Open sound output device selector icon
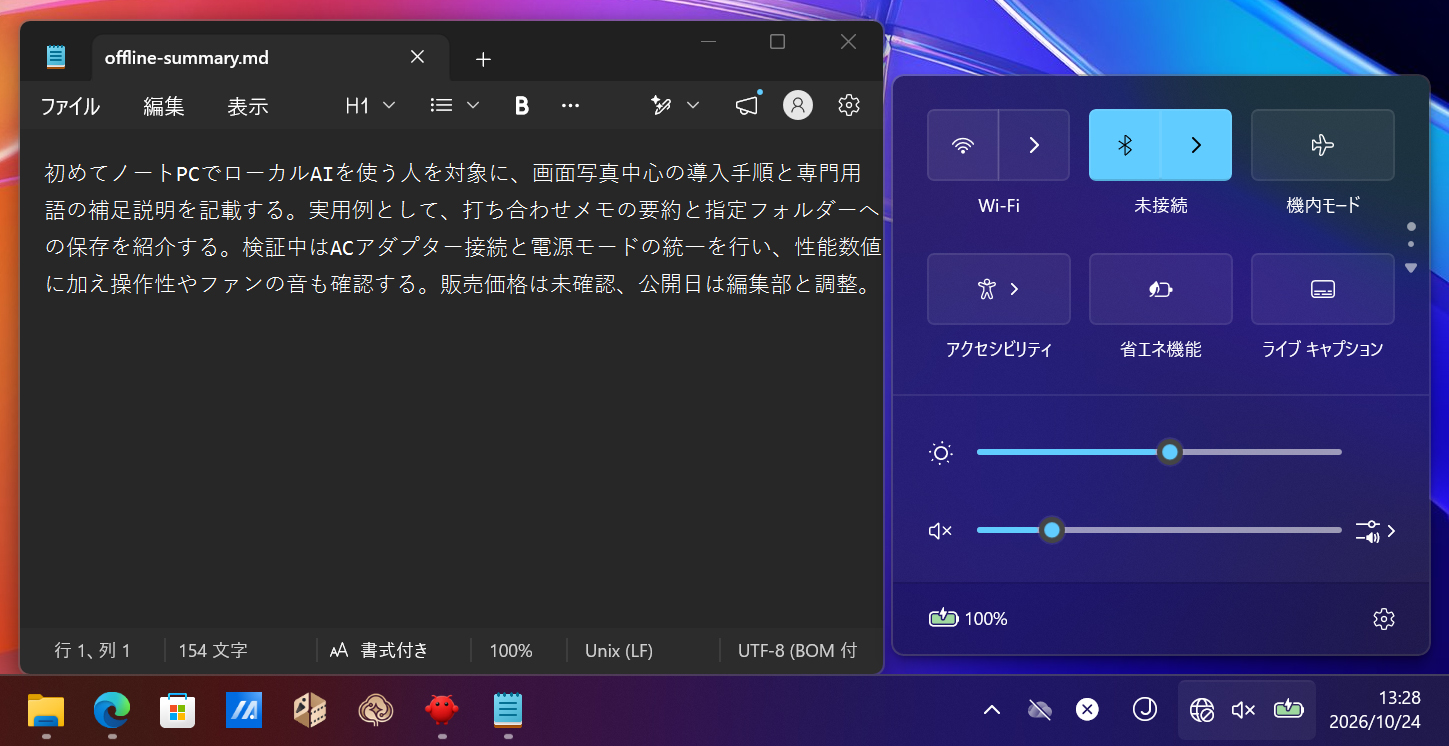This screenshot has height=746, width=1449. pyautogui.click(x=1375, y=531)
